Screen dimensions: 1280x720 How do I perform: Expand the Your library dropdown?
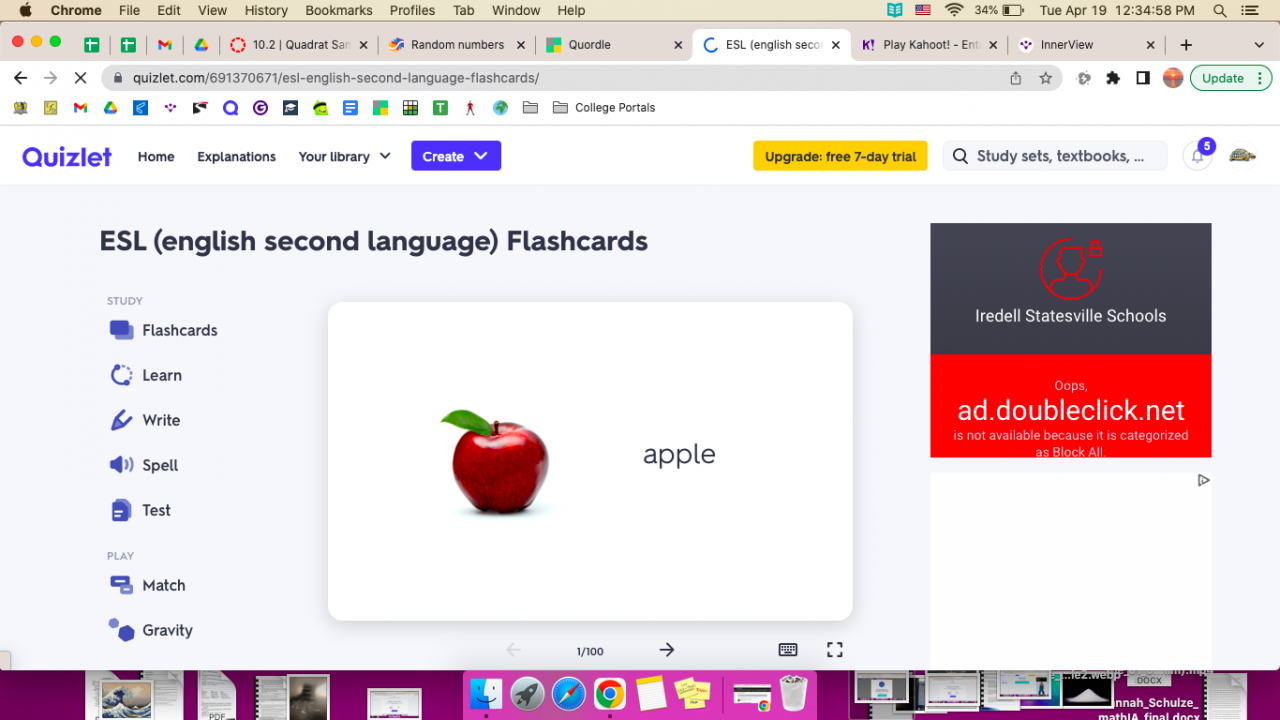[344, 156]
